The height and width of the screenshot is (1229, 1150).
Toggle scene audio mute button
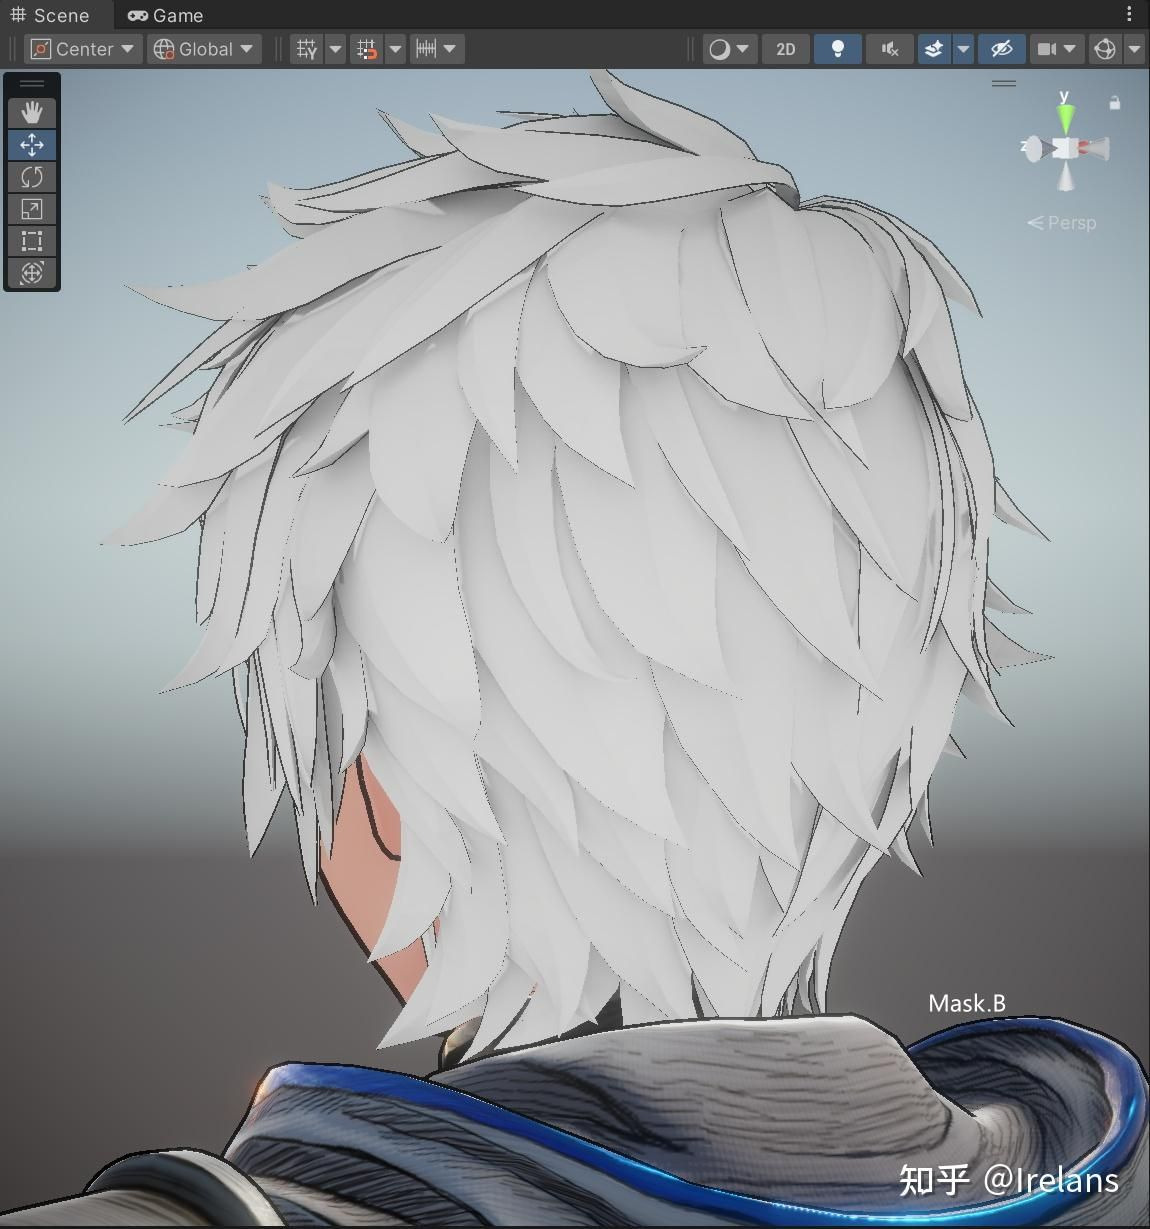[890, 49]
